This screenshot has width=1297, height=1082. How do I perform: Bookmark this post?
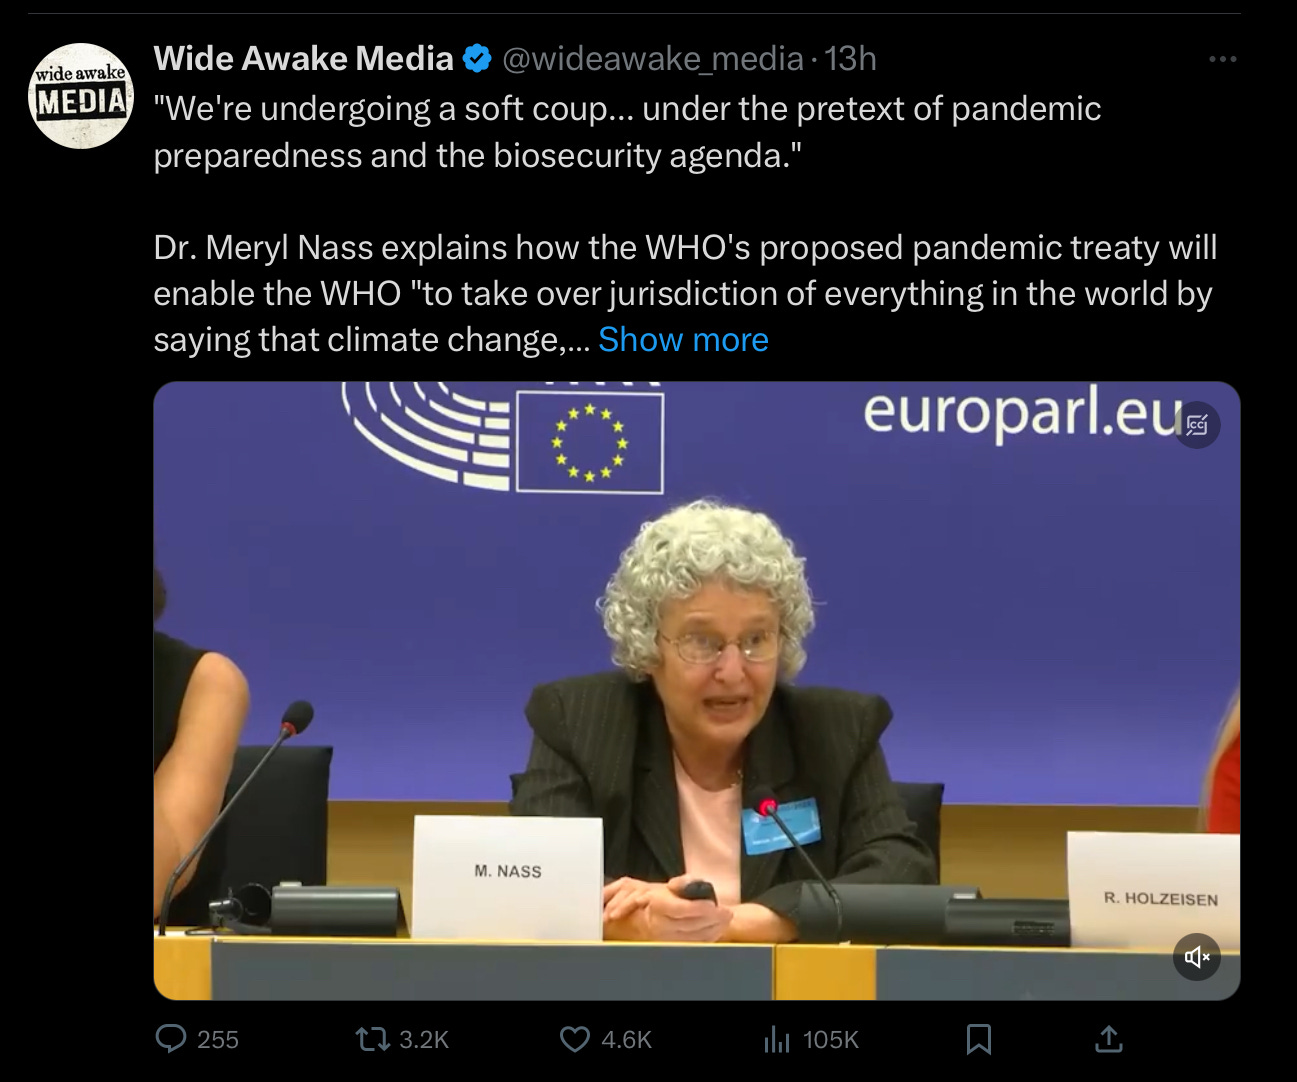coord(979,1040)
